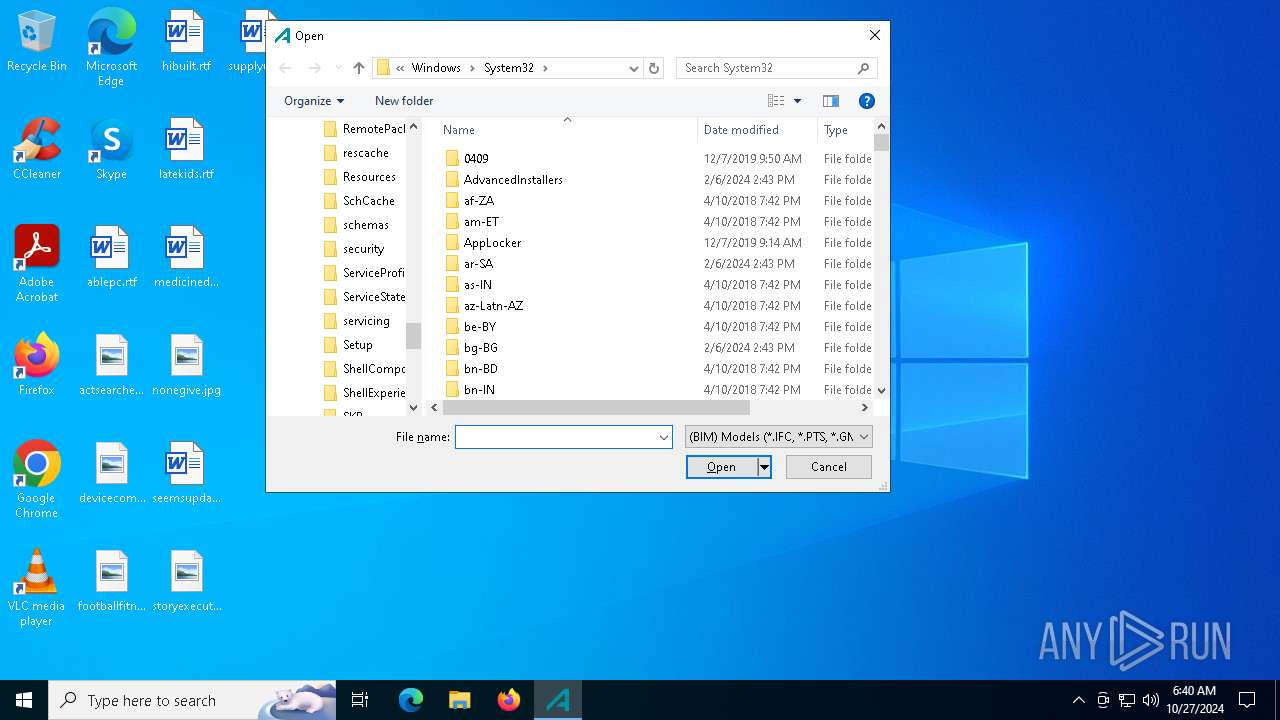
Task: Open the address bar history dropdown
Action: (634, 68)
